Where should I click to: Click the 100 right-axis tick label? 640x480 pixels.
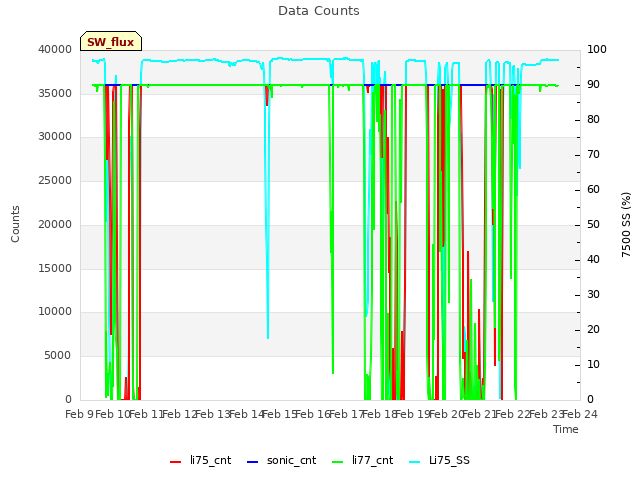click(597, 49)
